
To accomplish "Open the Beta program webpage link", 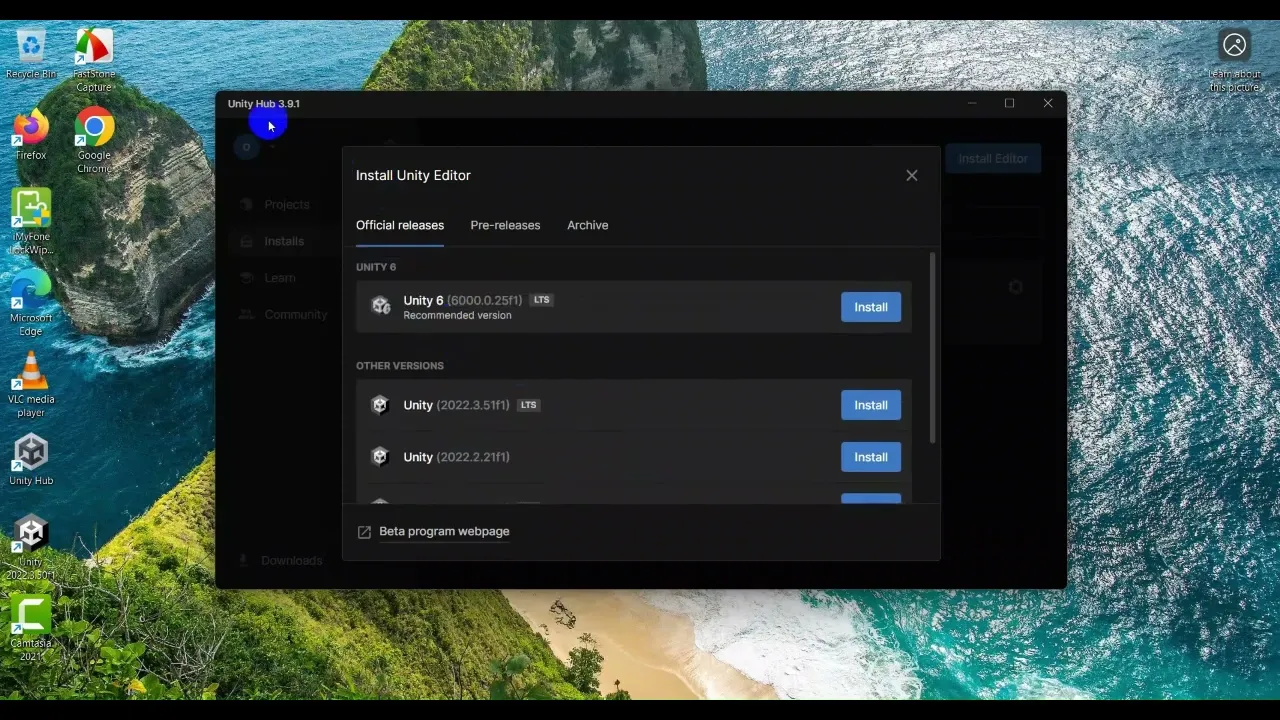I will point(444,531).
